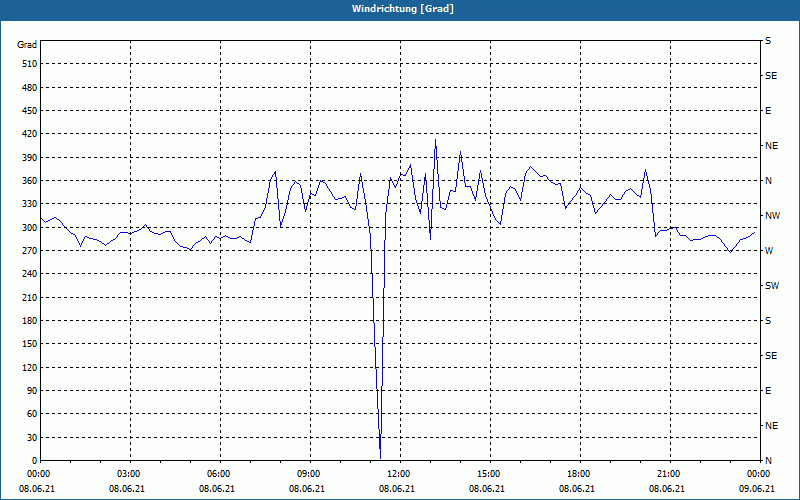Image resolution: width=800 pixels, height=500 pixels.
Task: Click the highest curve peak above 390
Action: [x=435, y=141]
